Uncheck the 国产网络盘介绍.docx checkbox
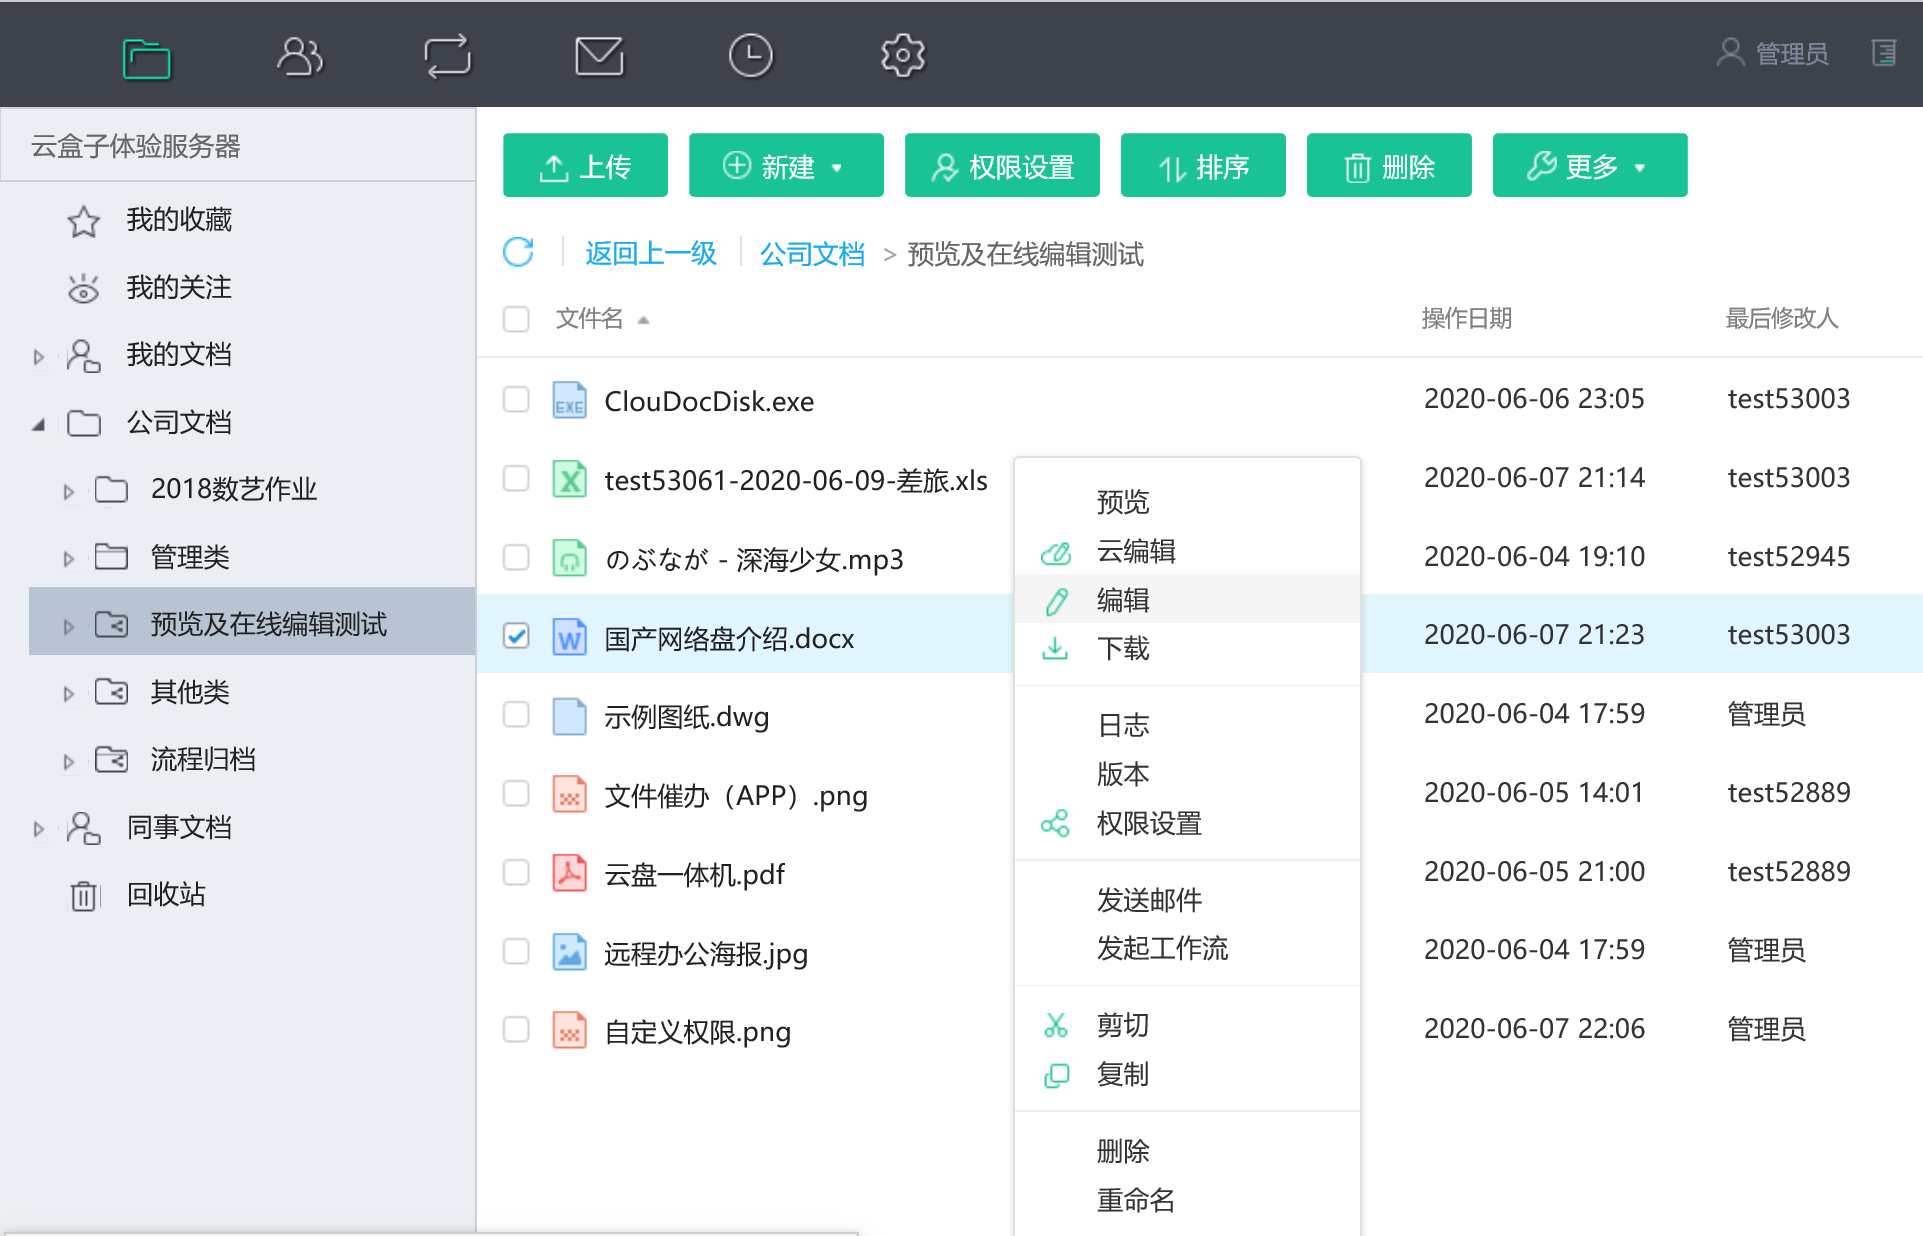 coord(516,636)
